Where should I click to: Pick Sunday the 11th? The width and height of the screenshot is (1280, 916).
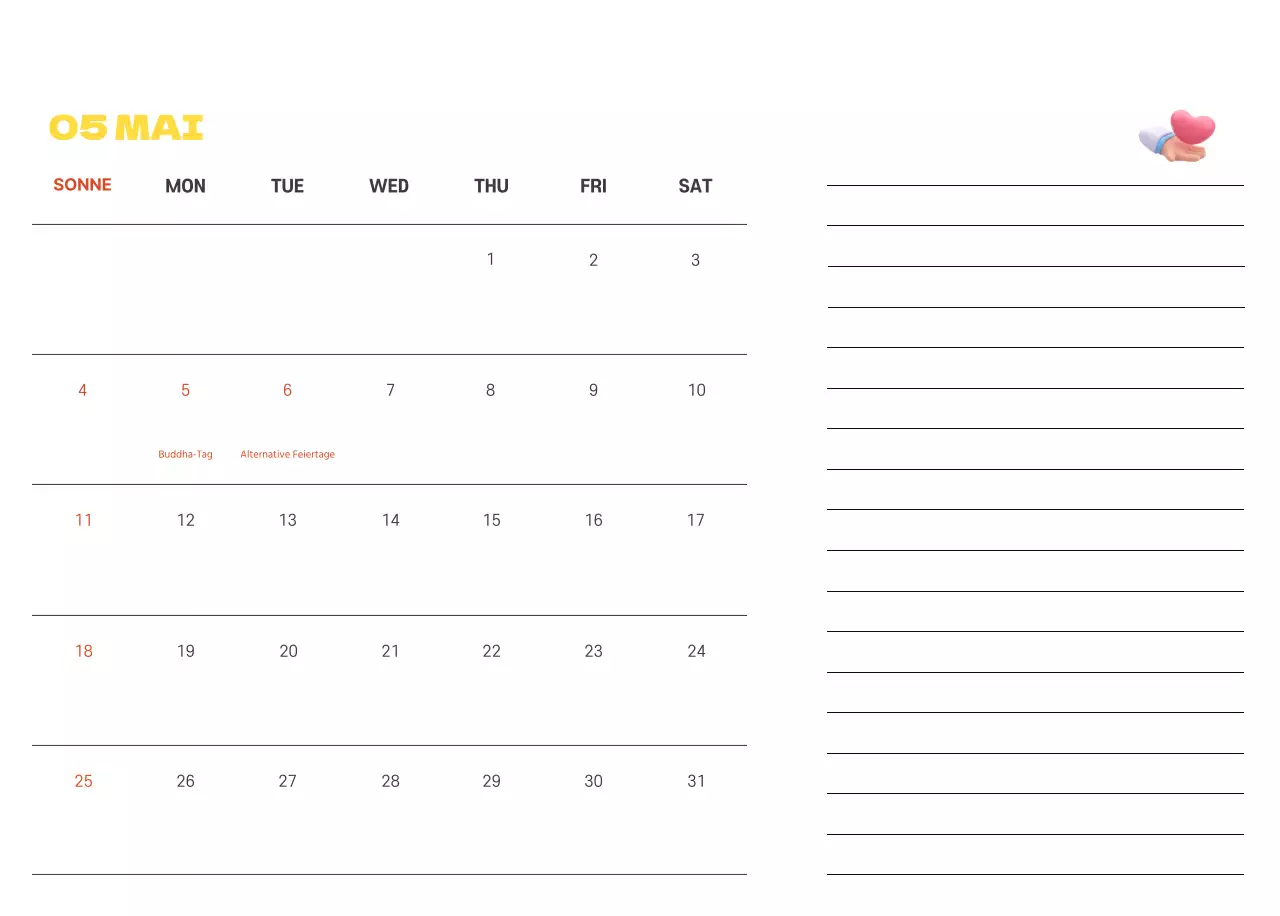point(83,520)
